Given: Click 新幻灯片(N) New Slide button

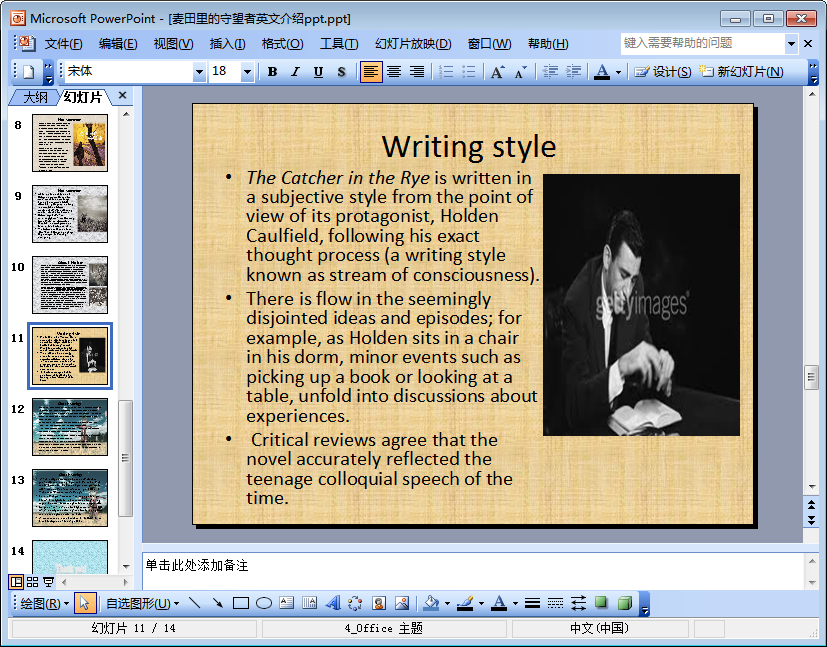Looking at the screenshot, I should pyautogui.click(x=741, y=72).
